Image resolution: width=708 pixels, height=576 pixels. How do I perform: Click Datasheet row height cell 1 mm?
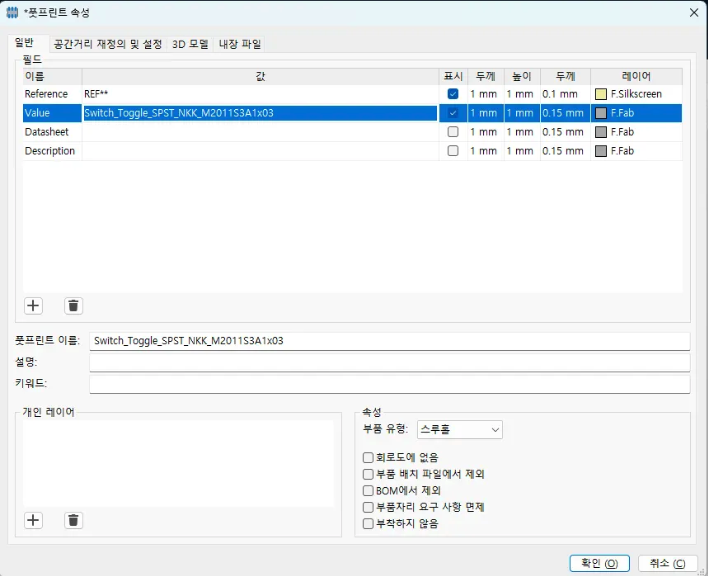tap(522, 132)
